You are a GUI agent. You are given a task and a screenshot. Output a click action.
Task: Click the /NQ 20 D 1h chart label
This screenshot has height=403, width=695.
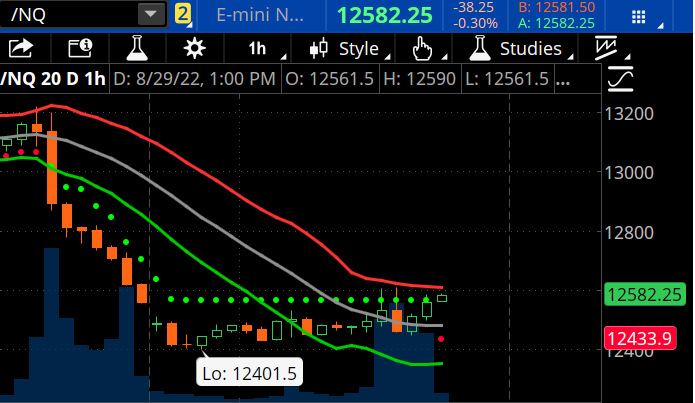tap(53, 79)
